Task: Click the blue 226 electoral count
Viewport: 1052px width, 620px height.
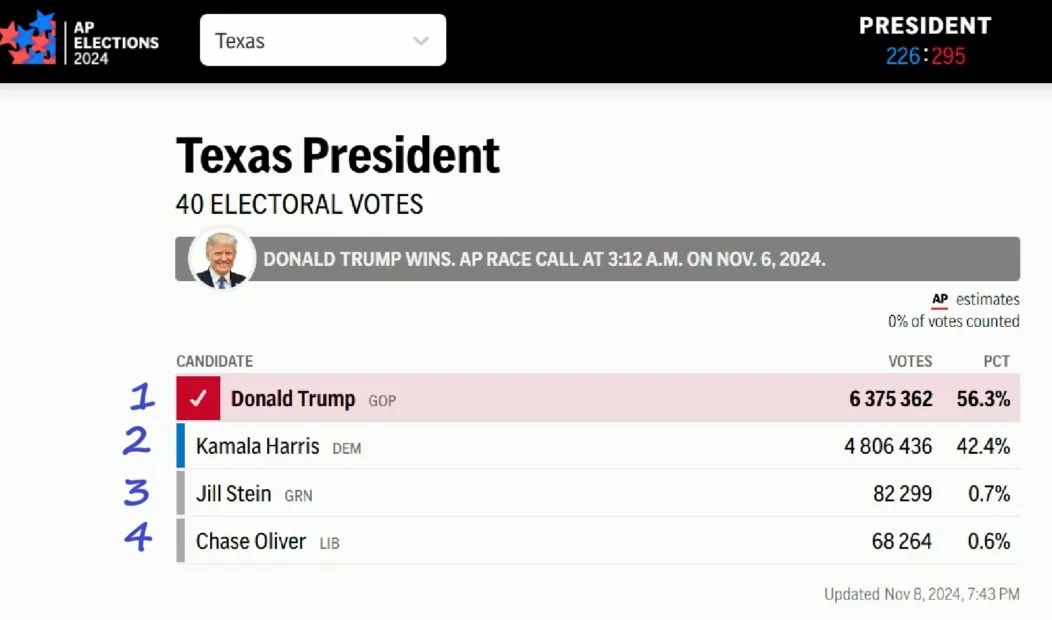Action: (902, 56)
